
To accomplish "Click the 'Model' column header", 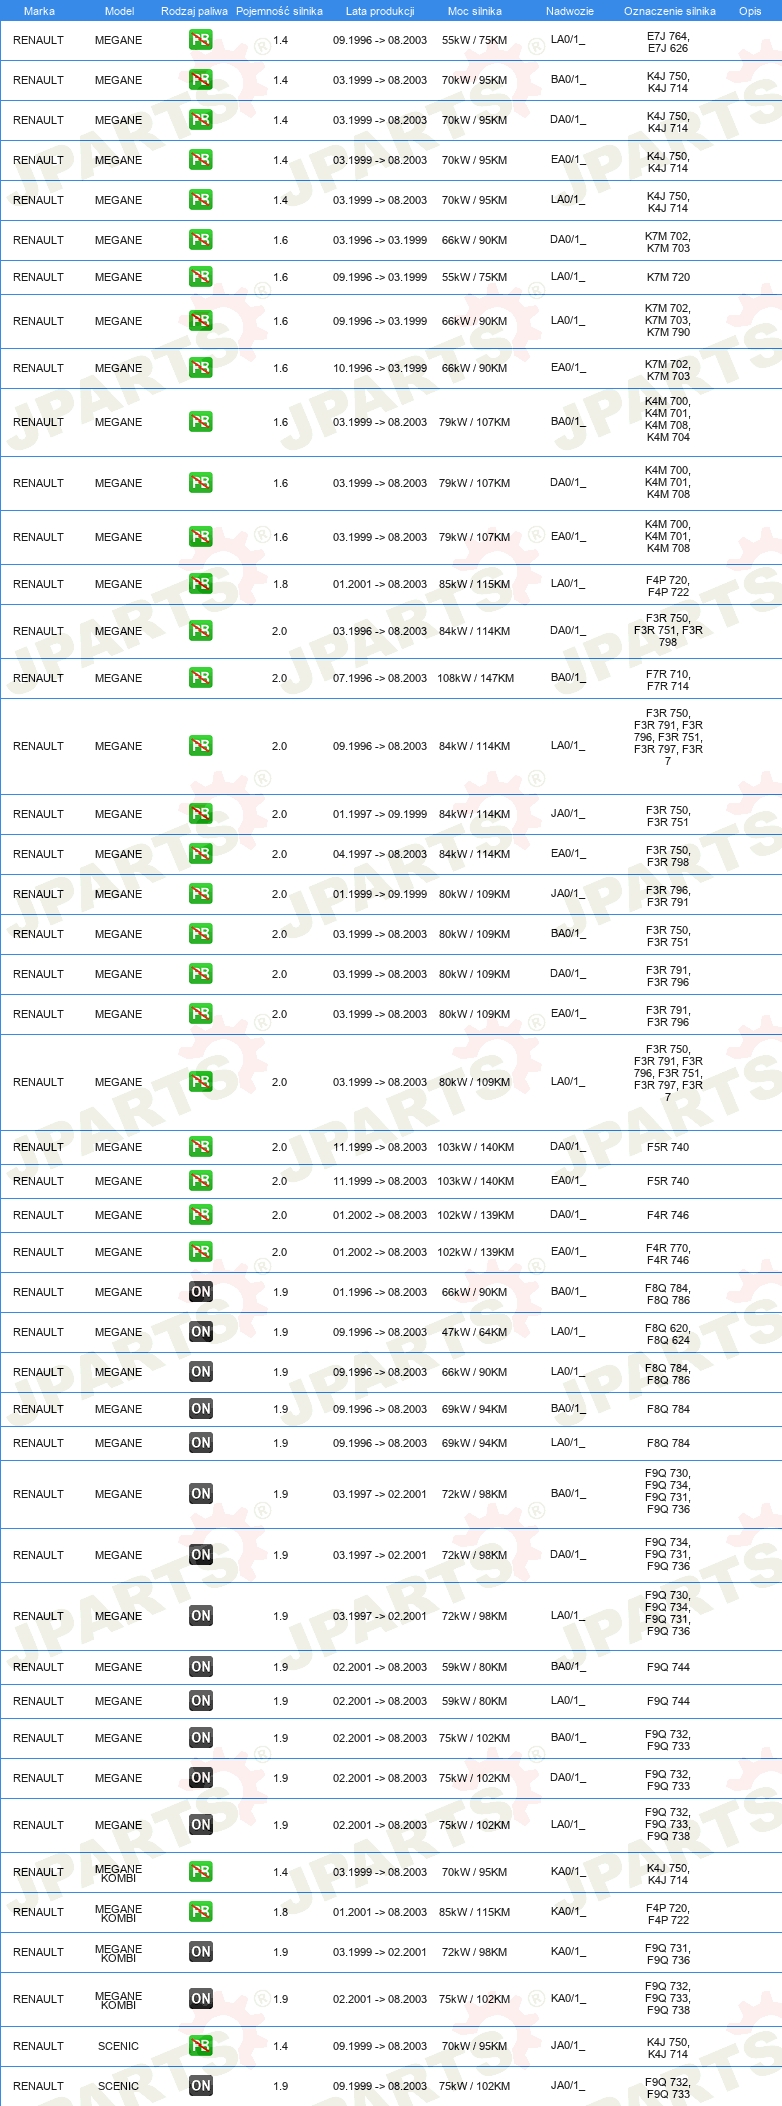I will [x=119, y=11].
